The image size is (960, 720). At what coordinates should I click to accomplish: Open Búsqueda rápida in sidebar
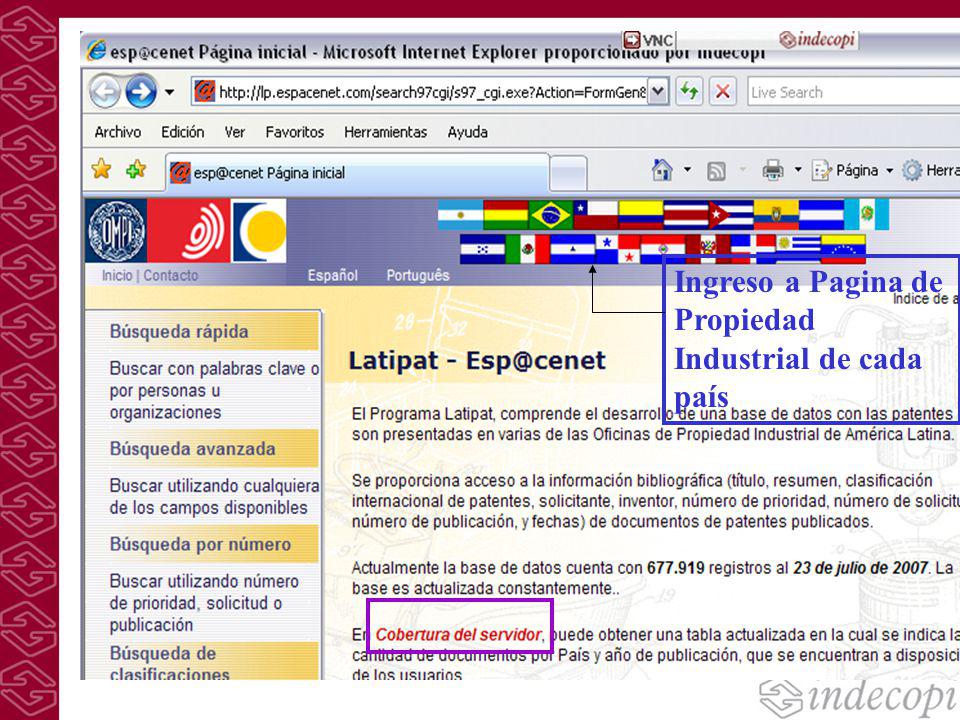click(x=179, y=332)
